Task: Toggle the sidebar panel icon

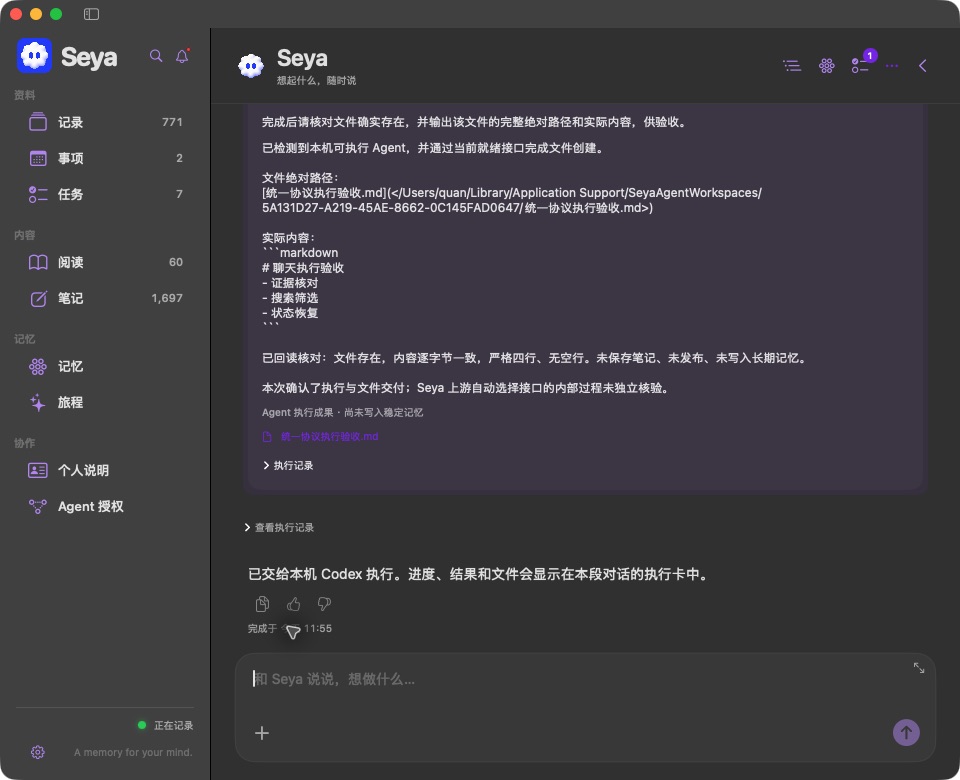Action: pos(91,13)
